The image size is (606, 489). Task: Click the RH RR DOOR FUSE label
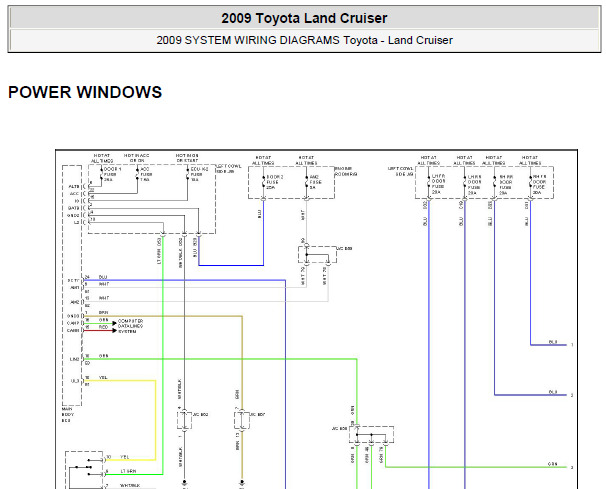(x=506, y=184)
